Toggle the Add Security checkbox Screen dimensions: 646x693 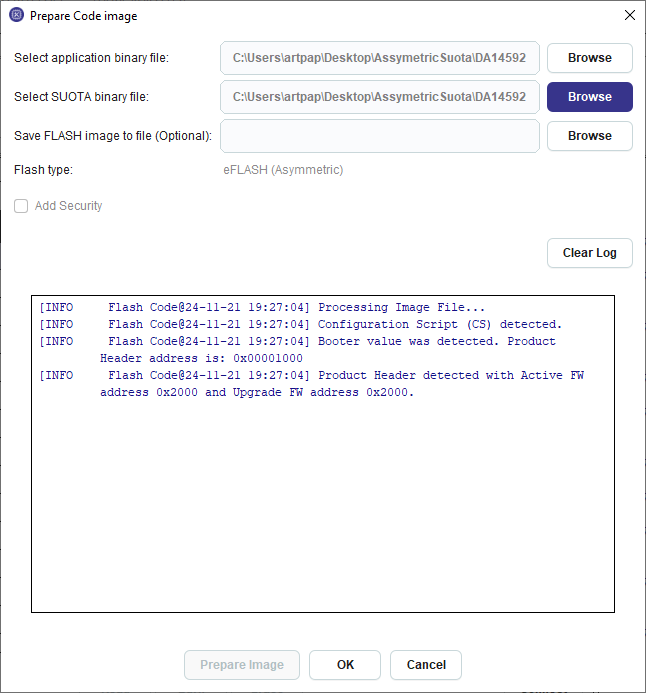tap(21, 206)
